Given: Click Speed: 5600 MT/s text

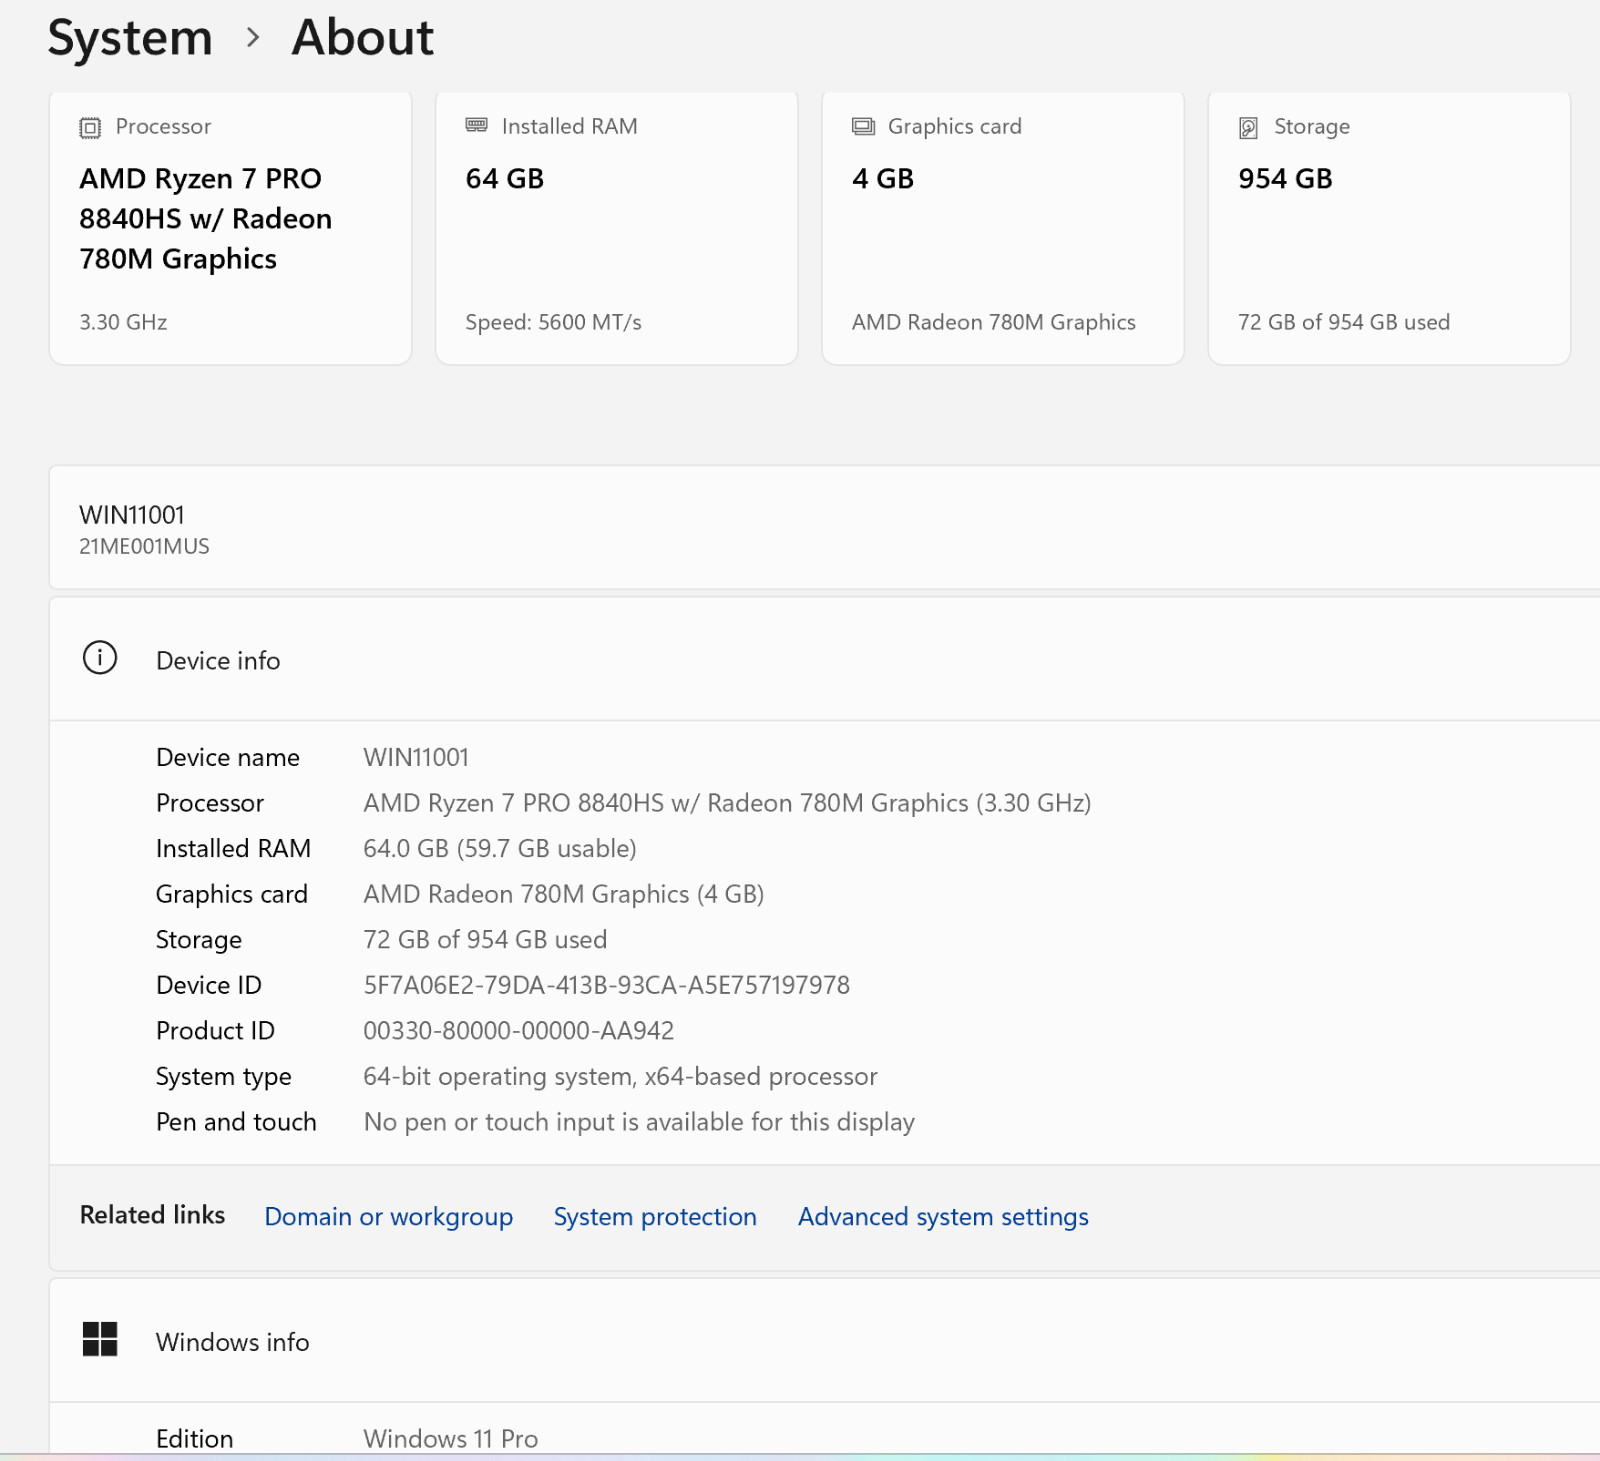Looking at the screenshot, I should click(x=553, y=322).
